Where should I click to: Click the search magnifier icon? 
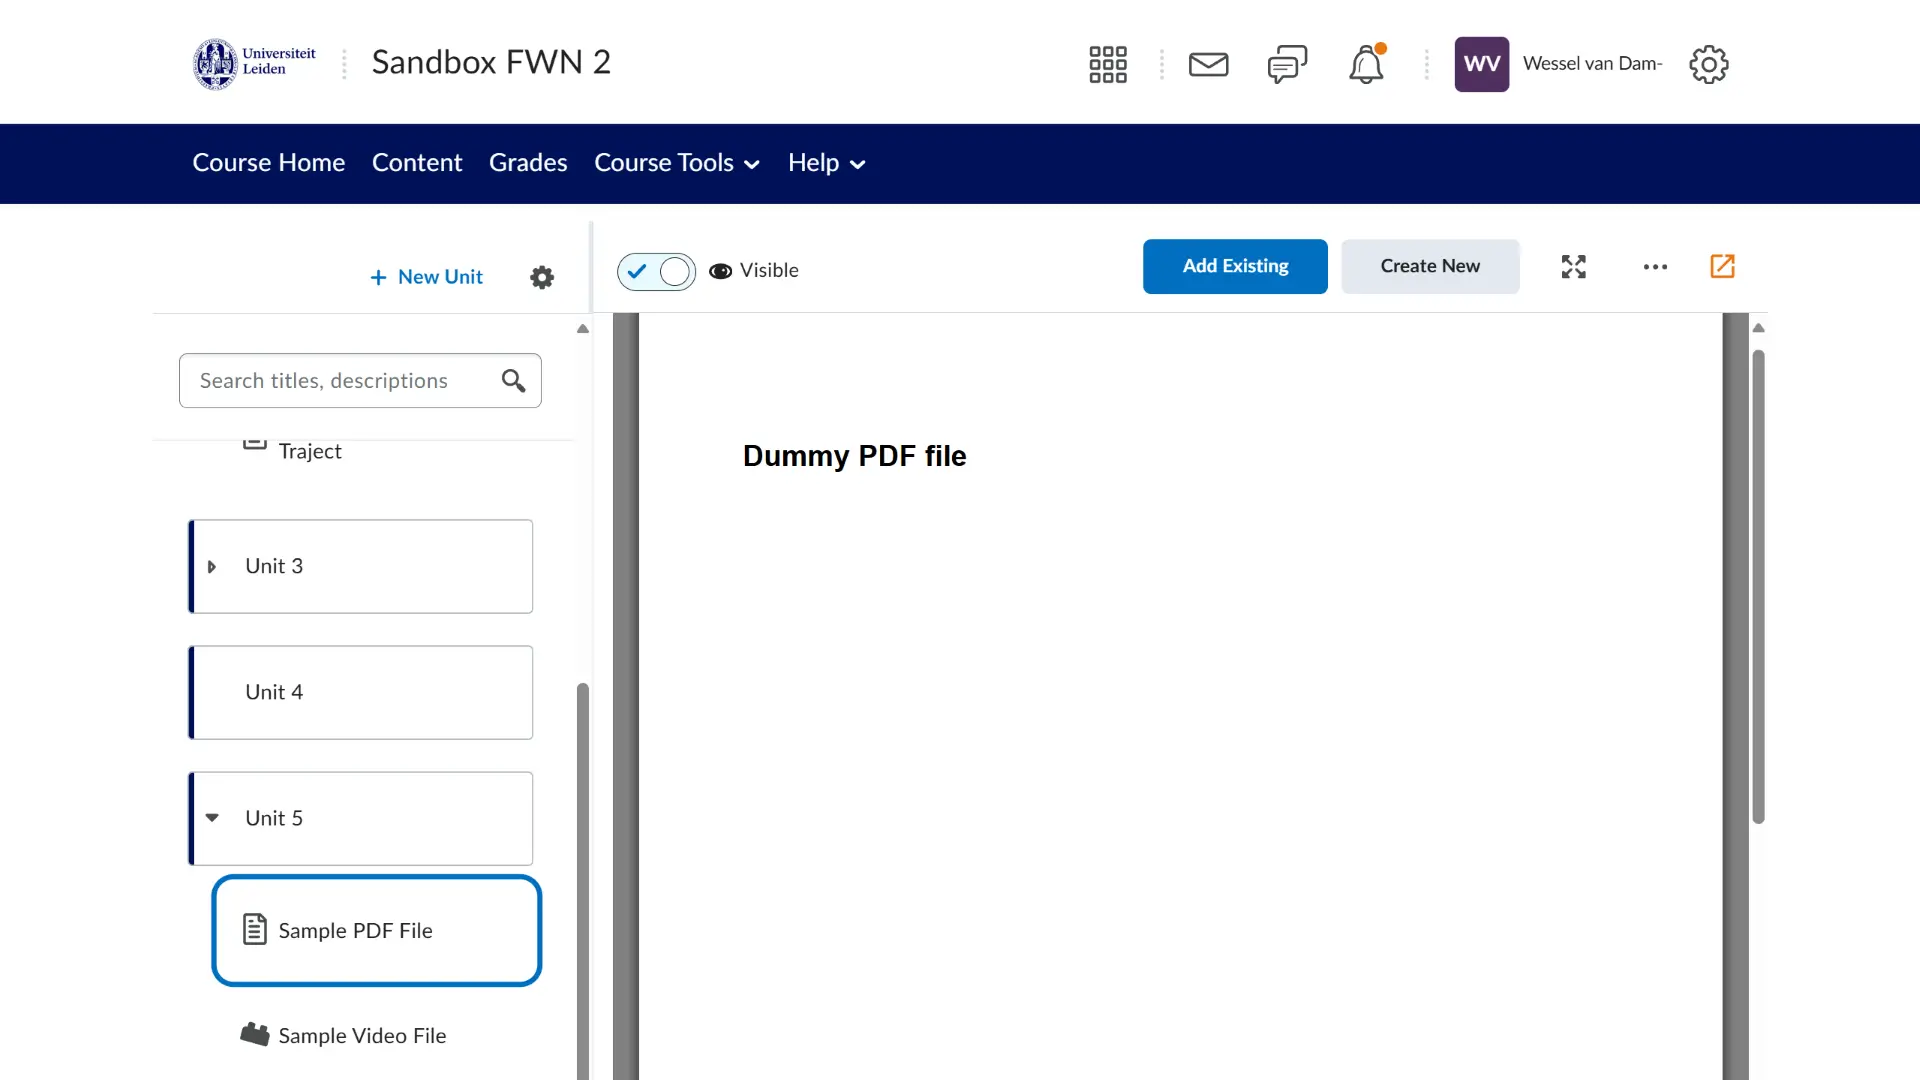[513, 380]
